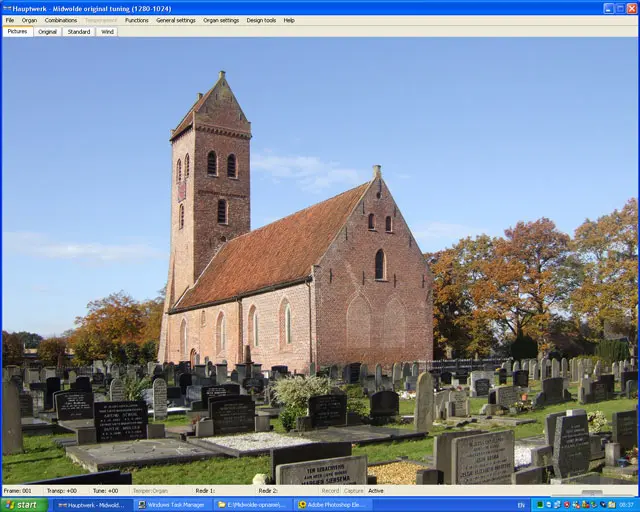Switch to the Pictures tab
This screenshot has width=640, height=512.
(x=17, y=32)
